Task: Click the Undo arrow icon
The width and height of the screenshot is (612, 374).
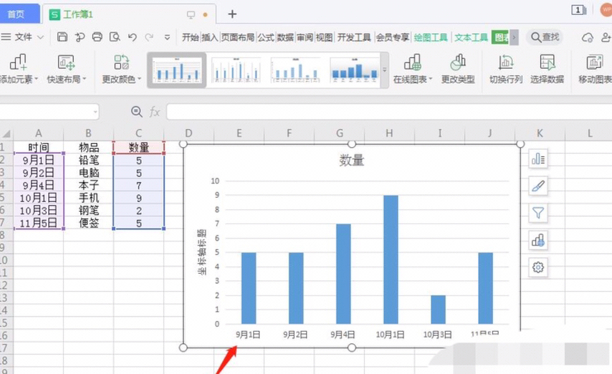Action: (132, 37)
